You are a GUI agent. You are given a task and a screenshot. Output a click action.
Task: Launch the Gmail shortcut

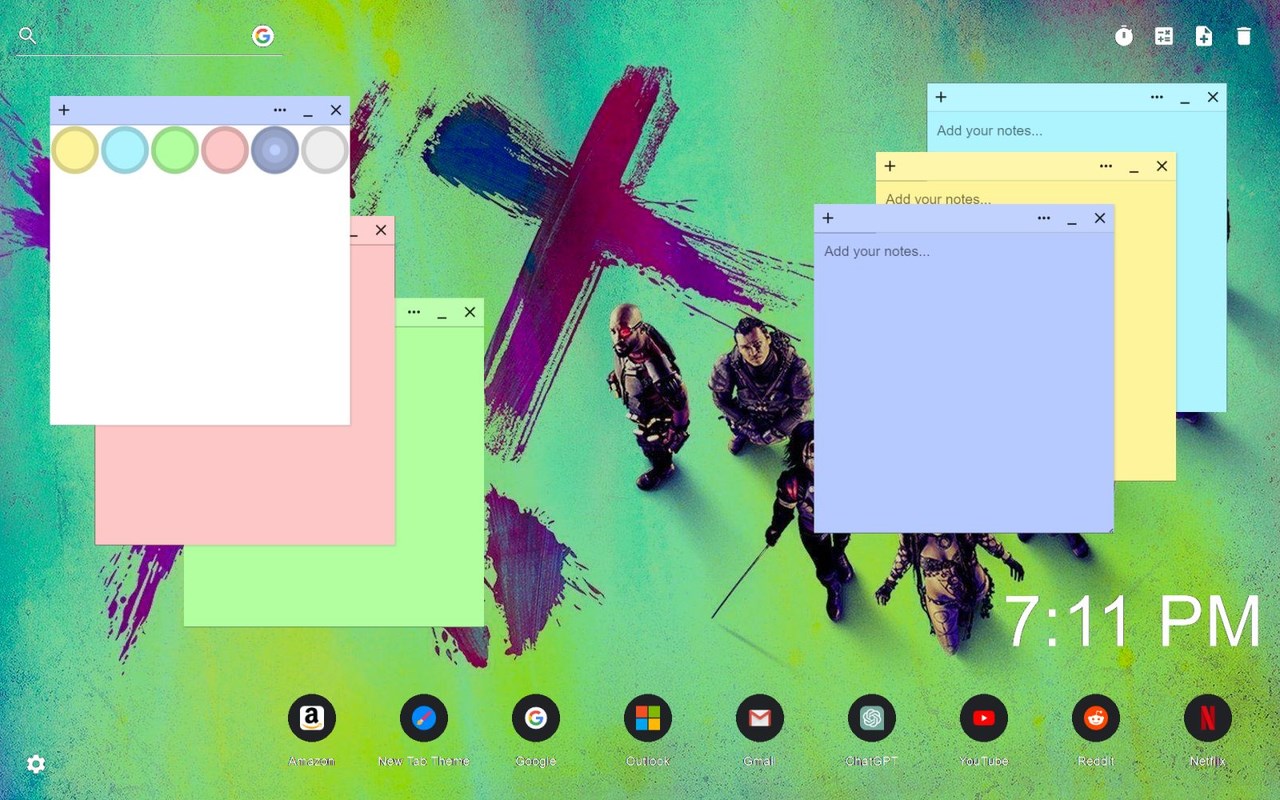[x=760, y=718]
